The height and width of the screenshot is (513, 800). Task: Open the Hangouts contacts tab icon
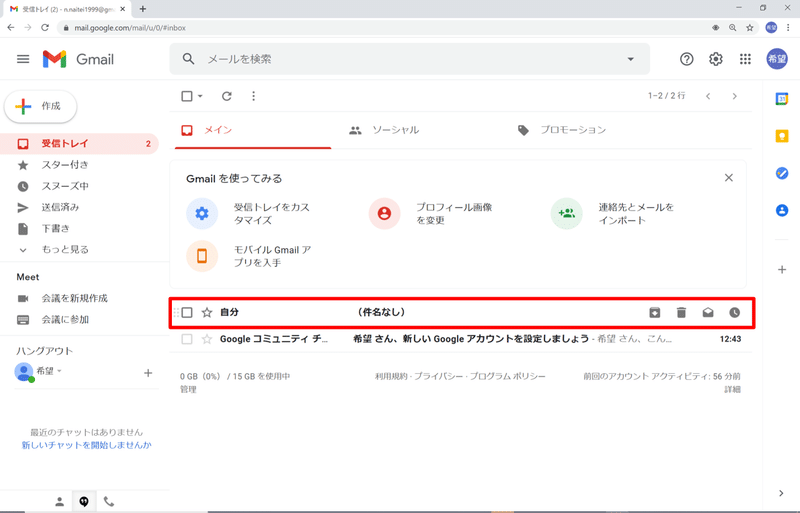pos(60,502)
